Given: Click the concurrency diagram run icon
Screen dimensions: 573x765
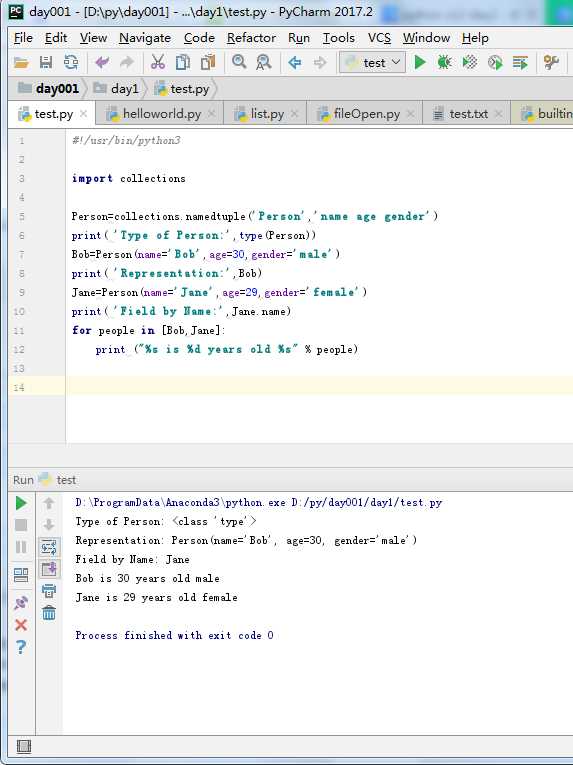Looking at the screenshot, I should coord(520,62).
